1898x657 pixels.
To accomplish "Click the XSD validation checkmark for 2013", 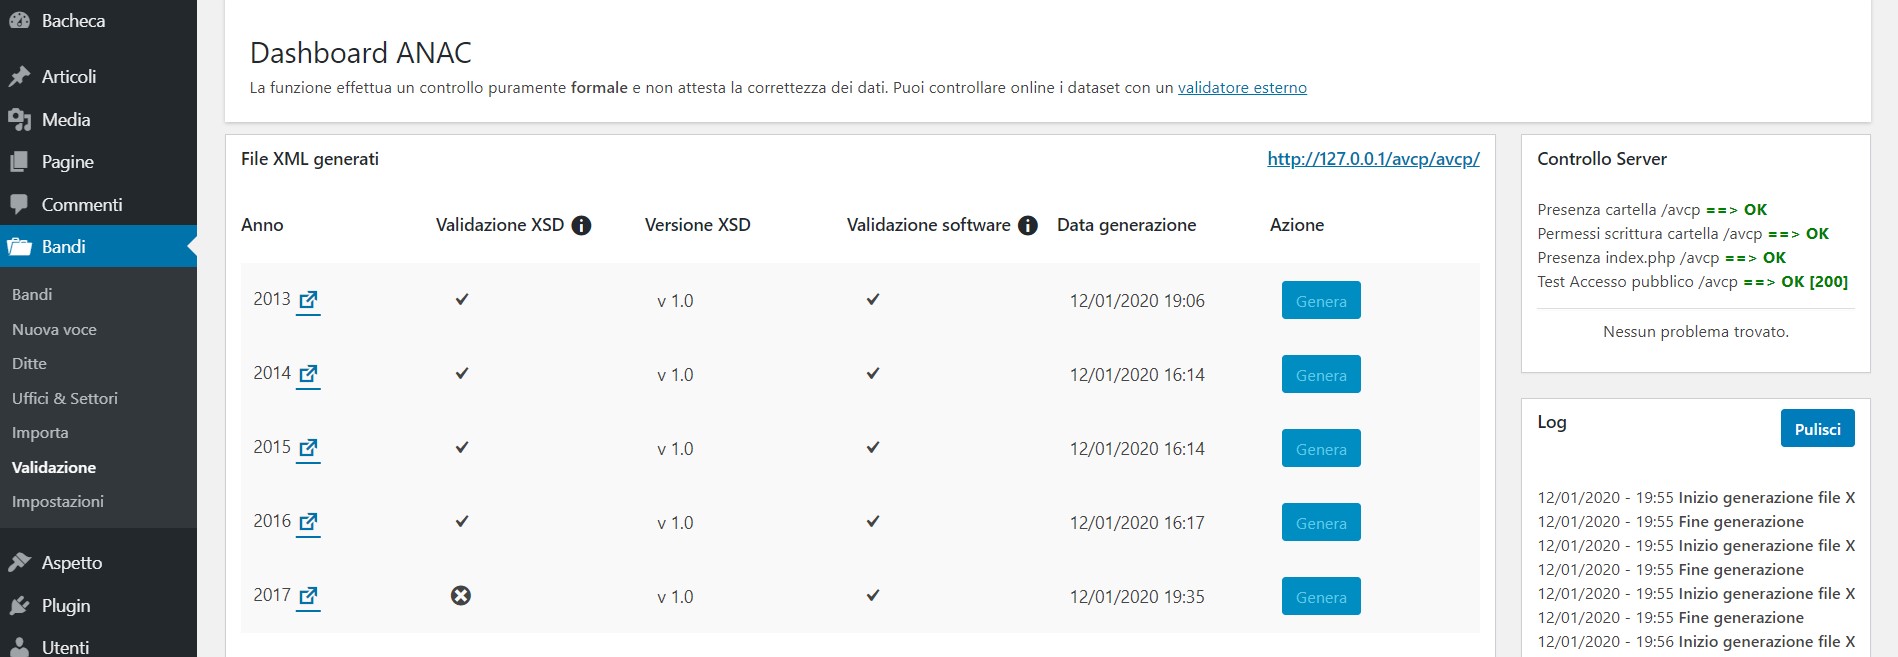I will [462, 299].
